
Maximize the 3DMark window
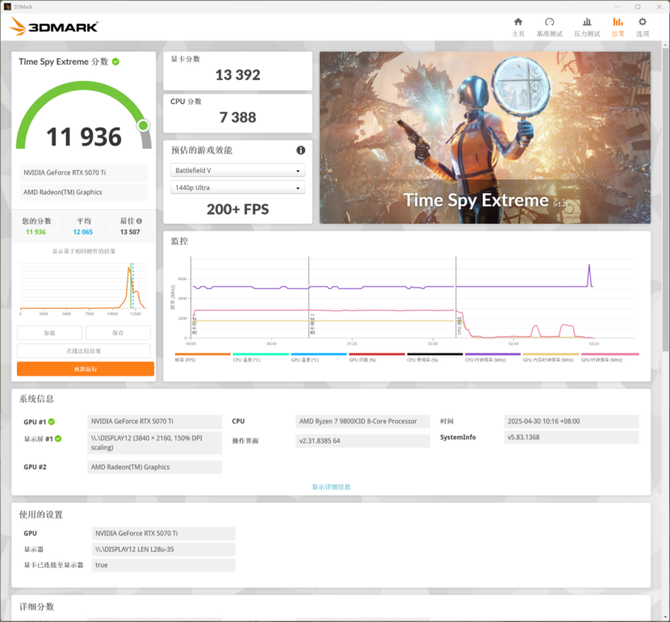point(638,6)
